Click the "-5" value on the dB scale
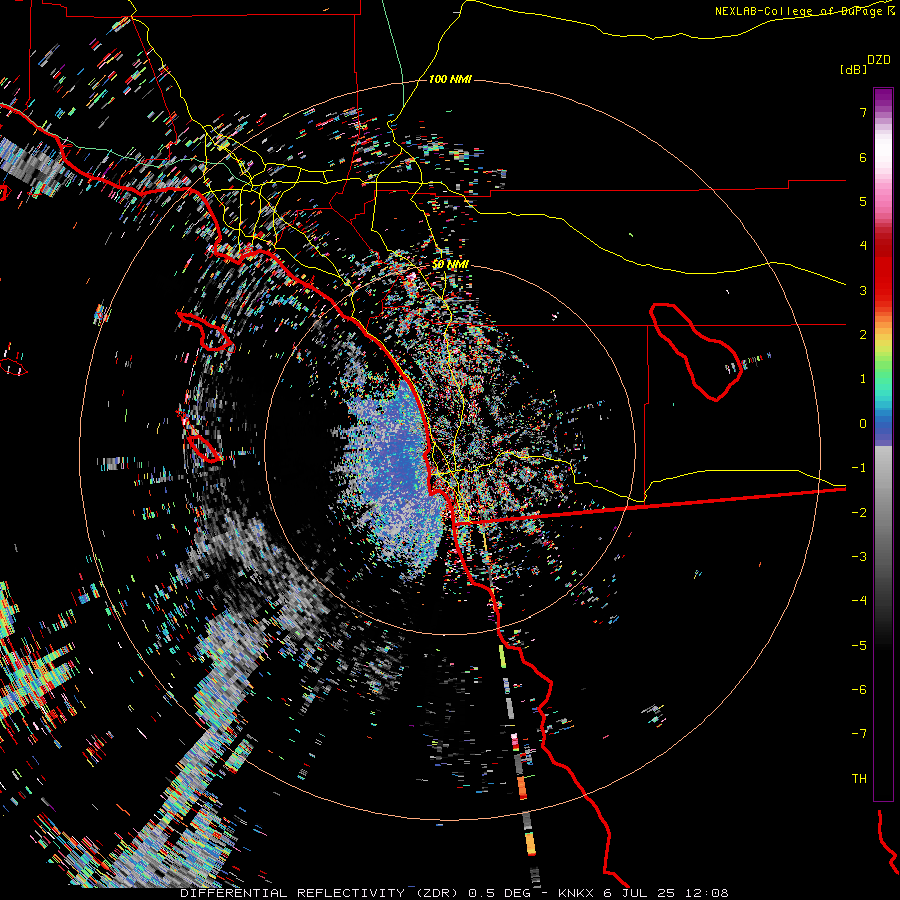 pos(859,646)
